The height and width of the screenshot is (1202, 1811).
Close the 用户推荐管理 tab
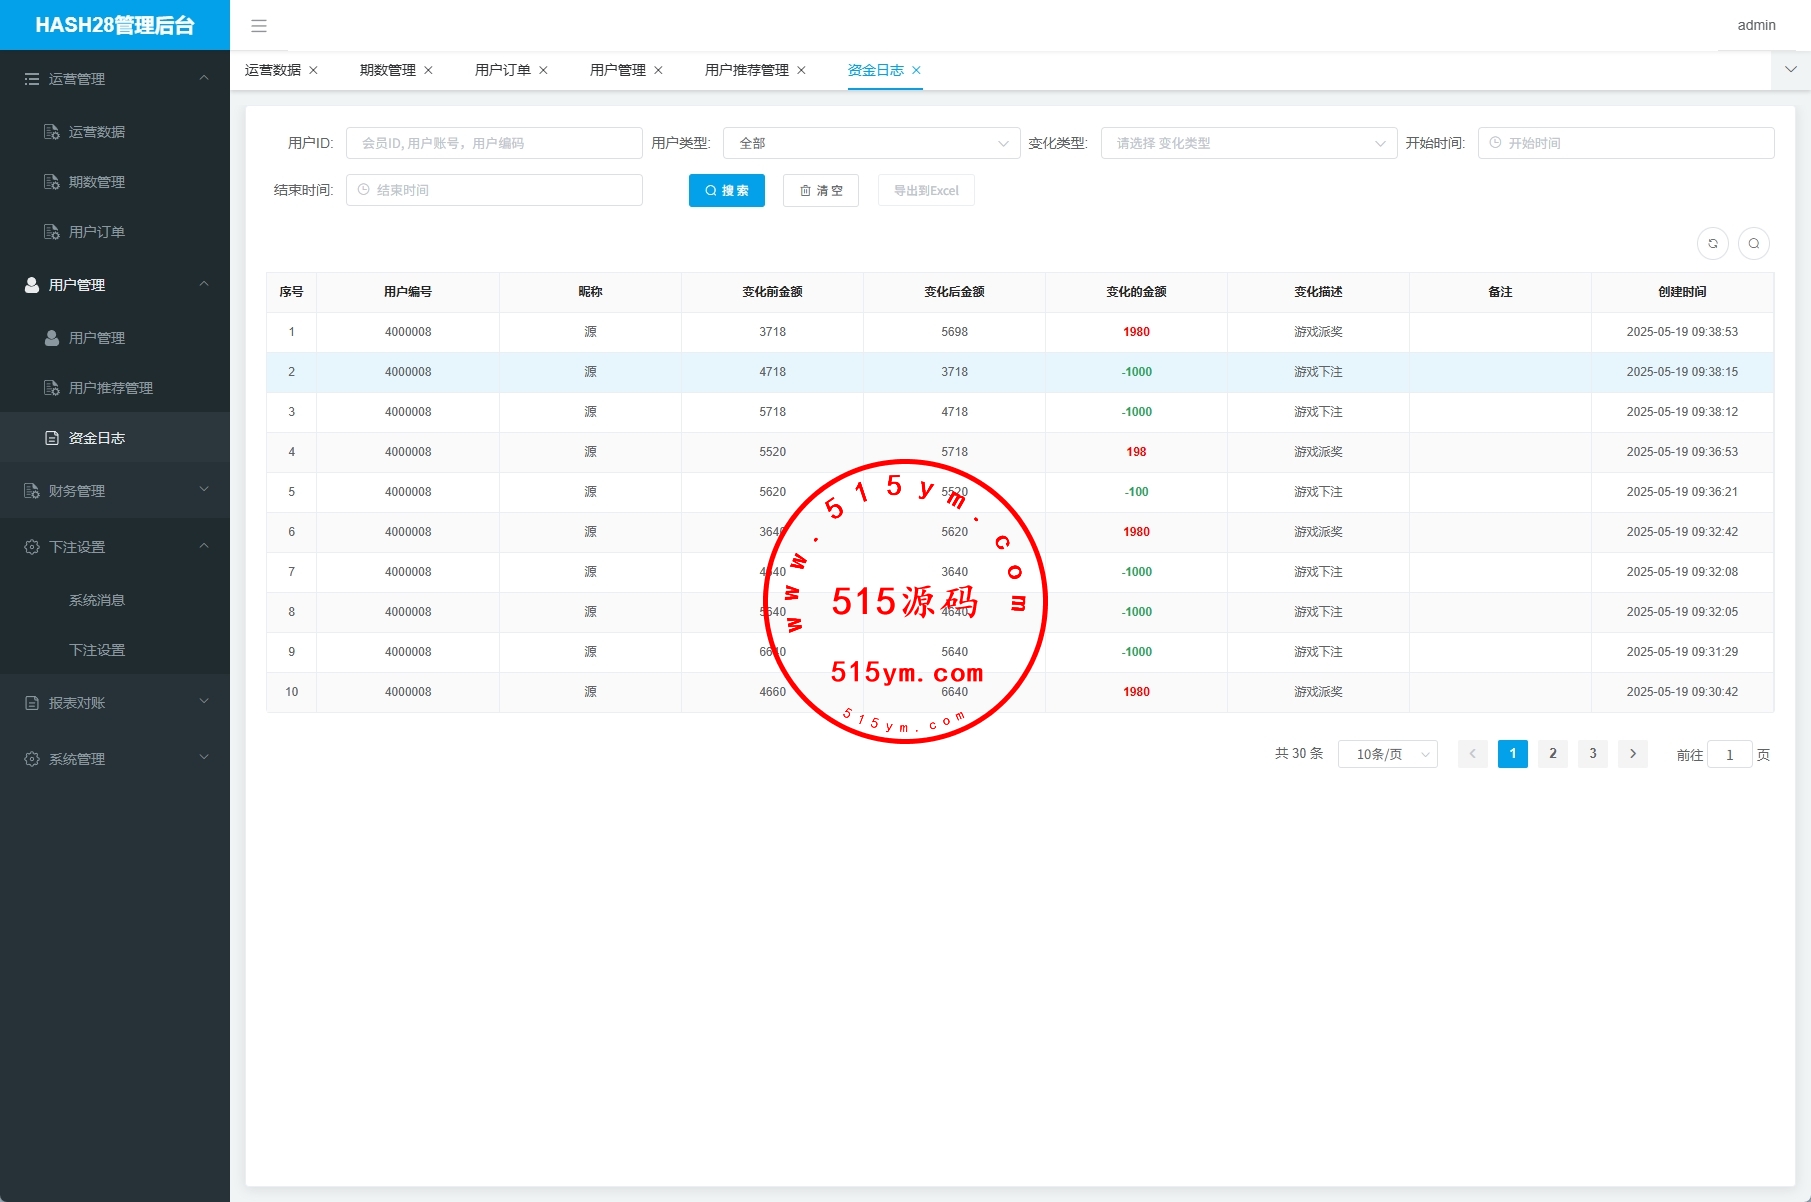tap(801, 70)
